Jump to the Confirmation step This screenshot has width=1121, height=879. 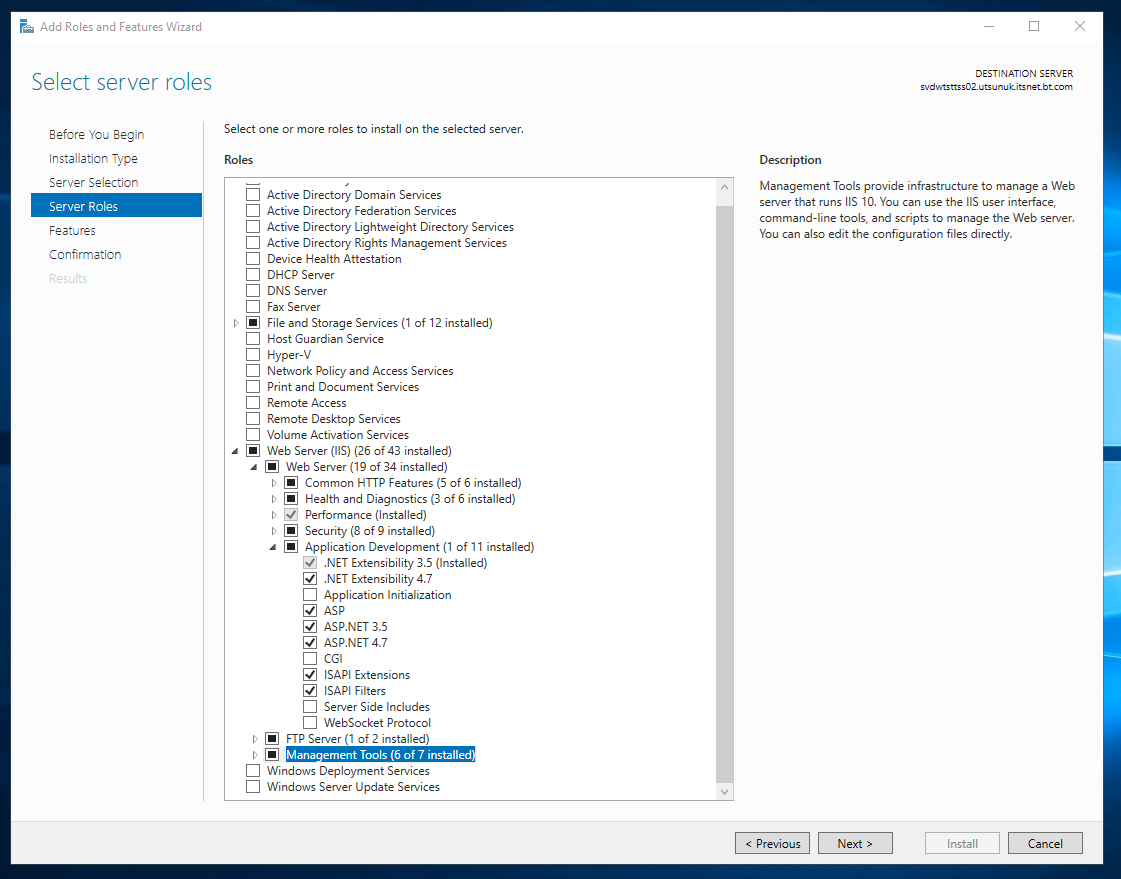pyautogui.click(x=85, y=254)
